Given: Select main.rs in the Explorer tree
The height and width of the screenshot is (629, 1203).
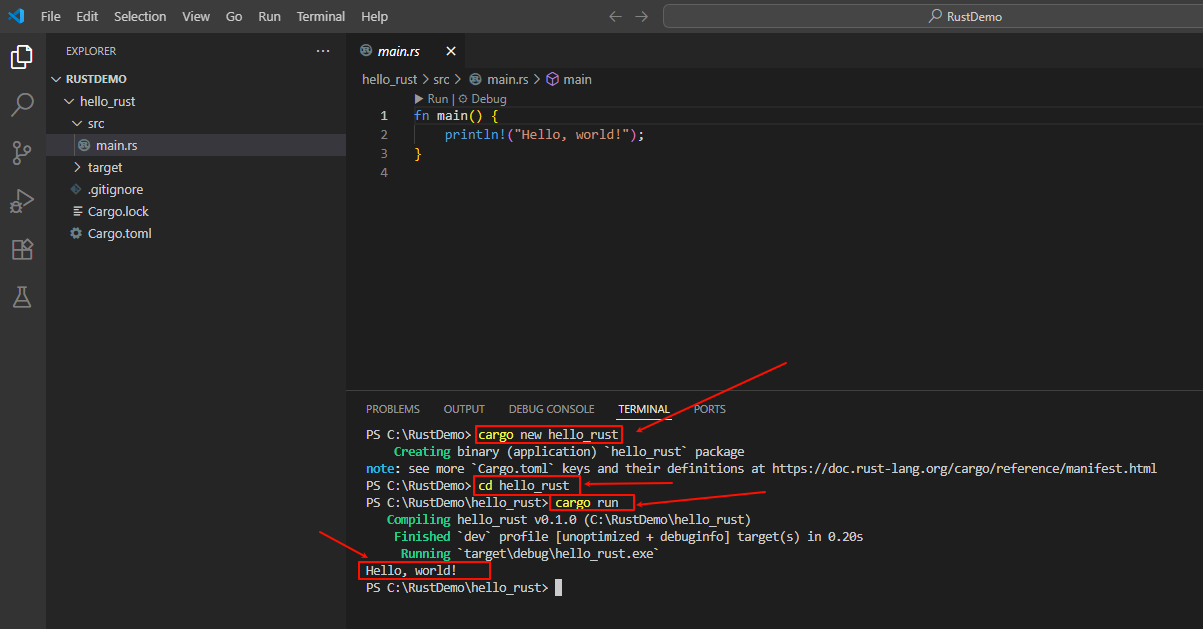Looking at the screenshot, I should point(196,145).
